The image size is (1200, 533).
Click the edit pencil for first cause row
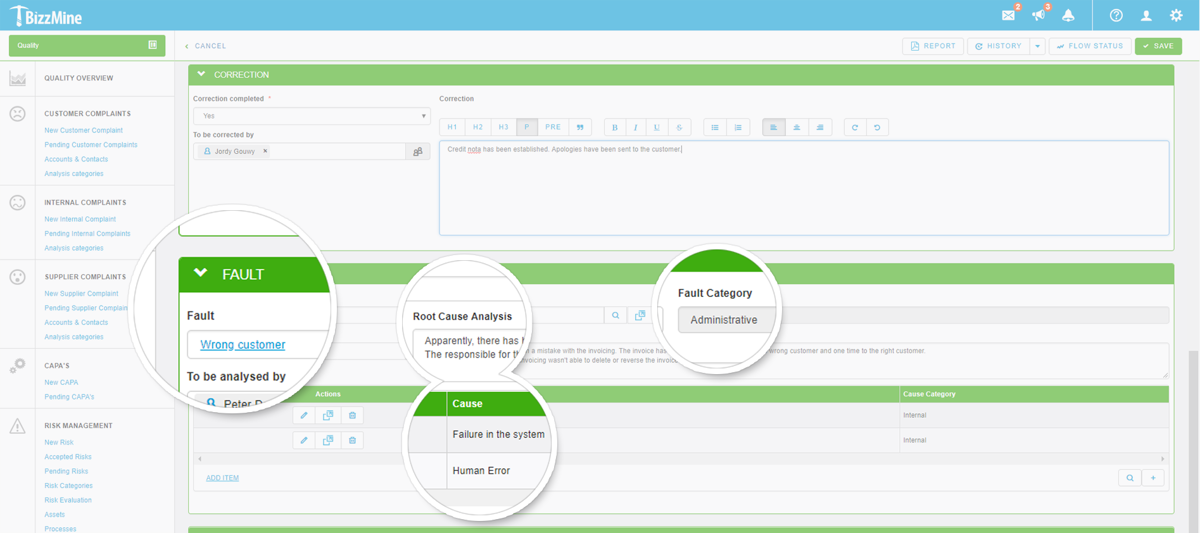[305, 415]
